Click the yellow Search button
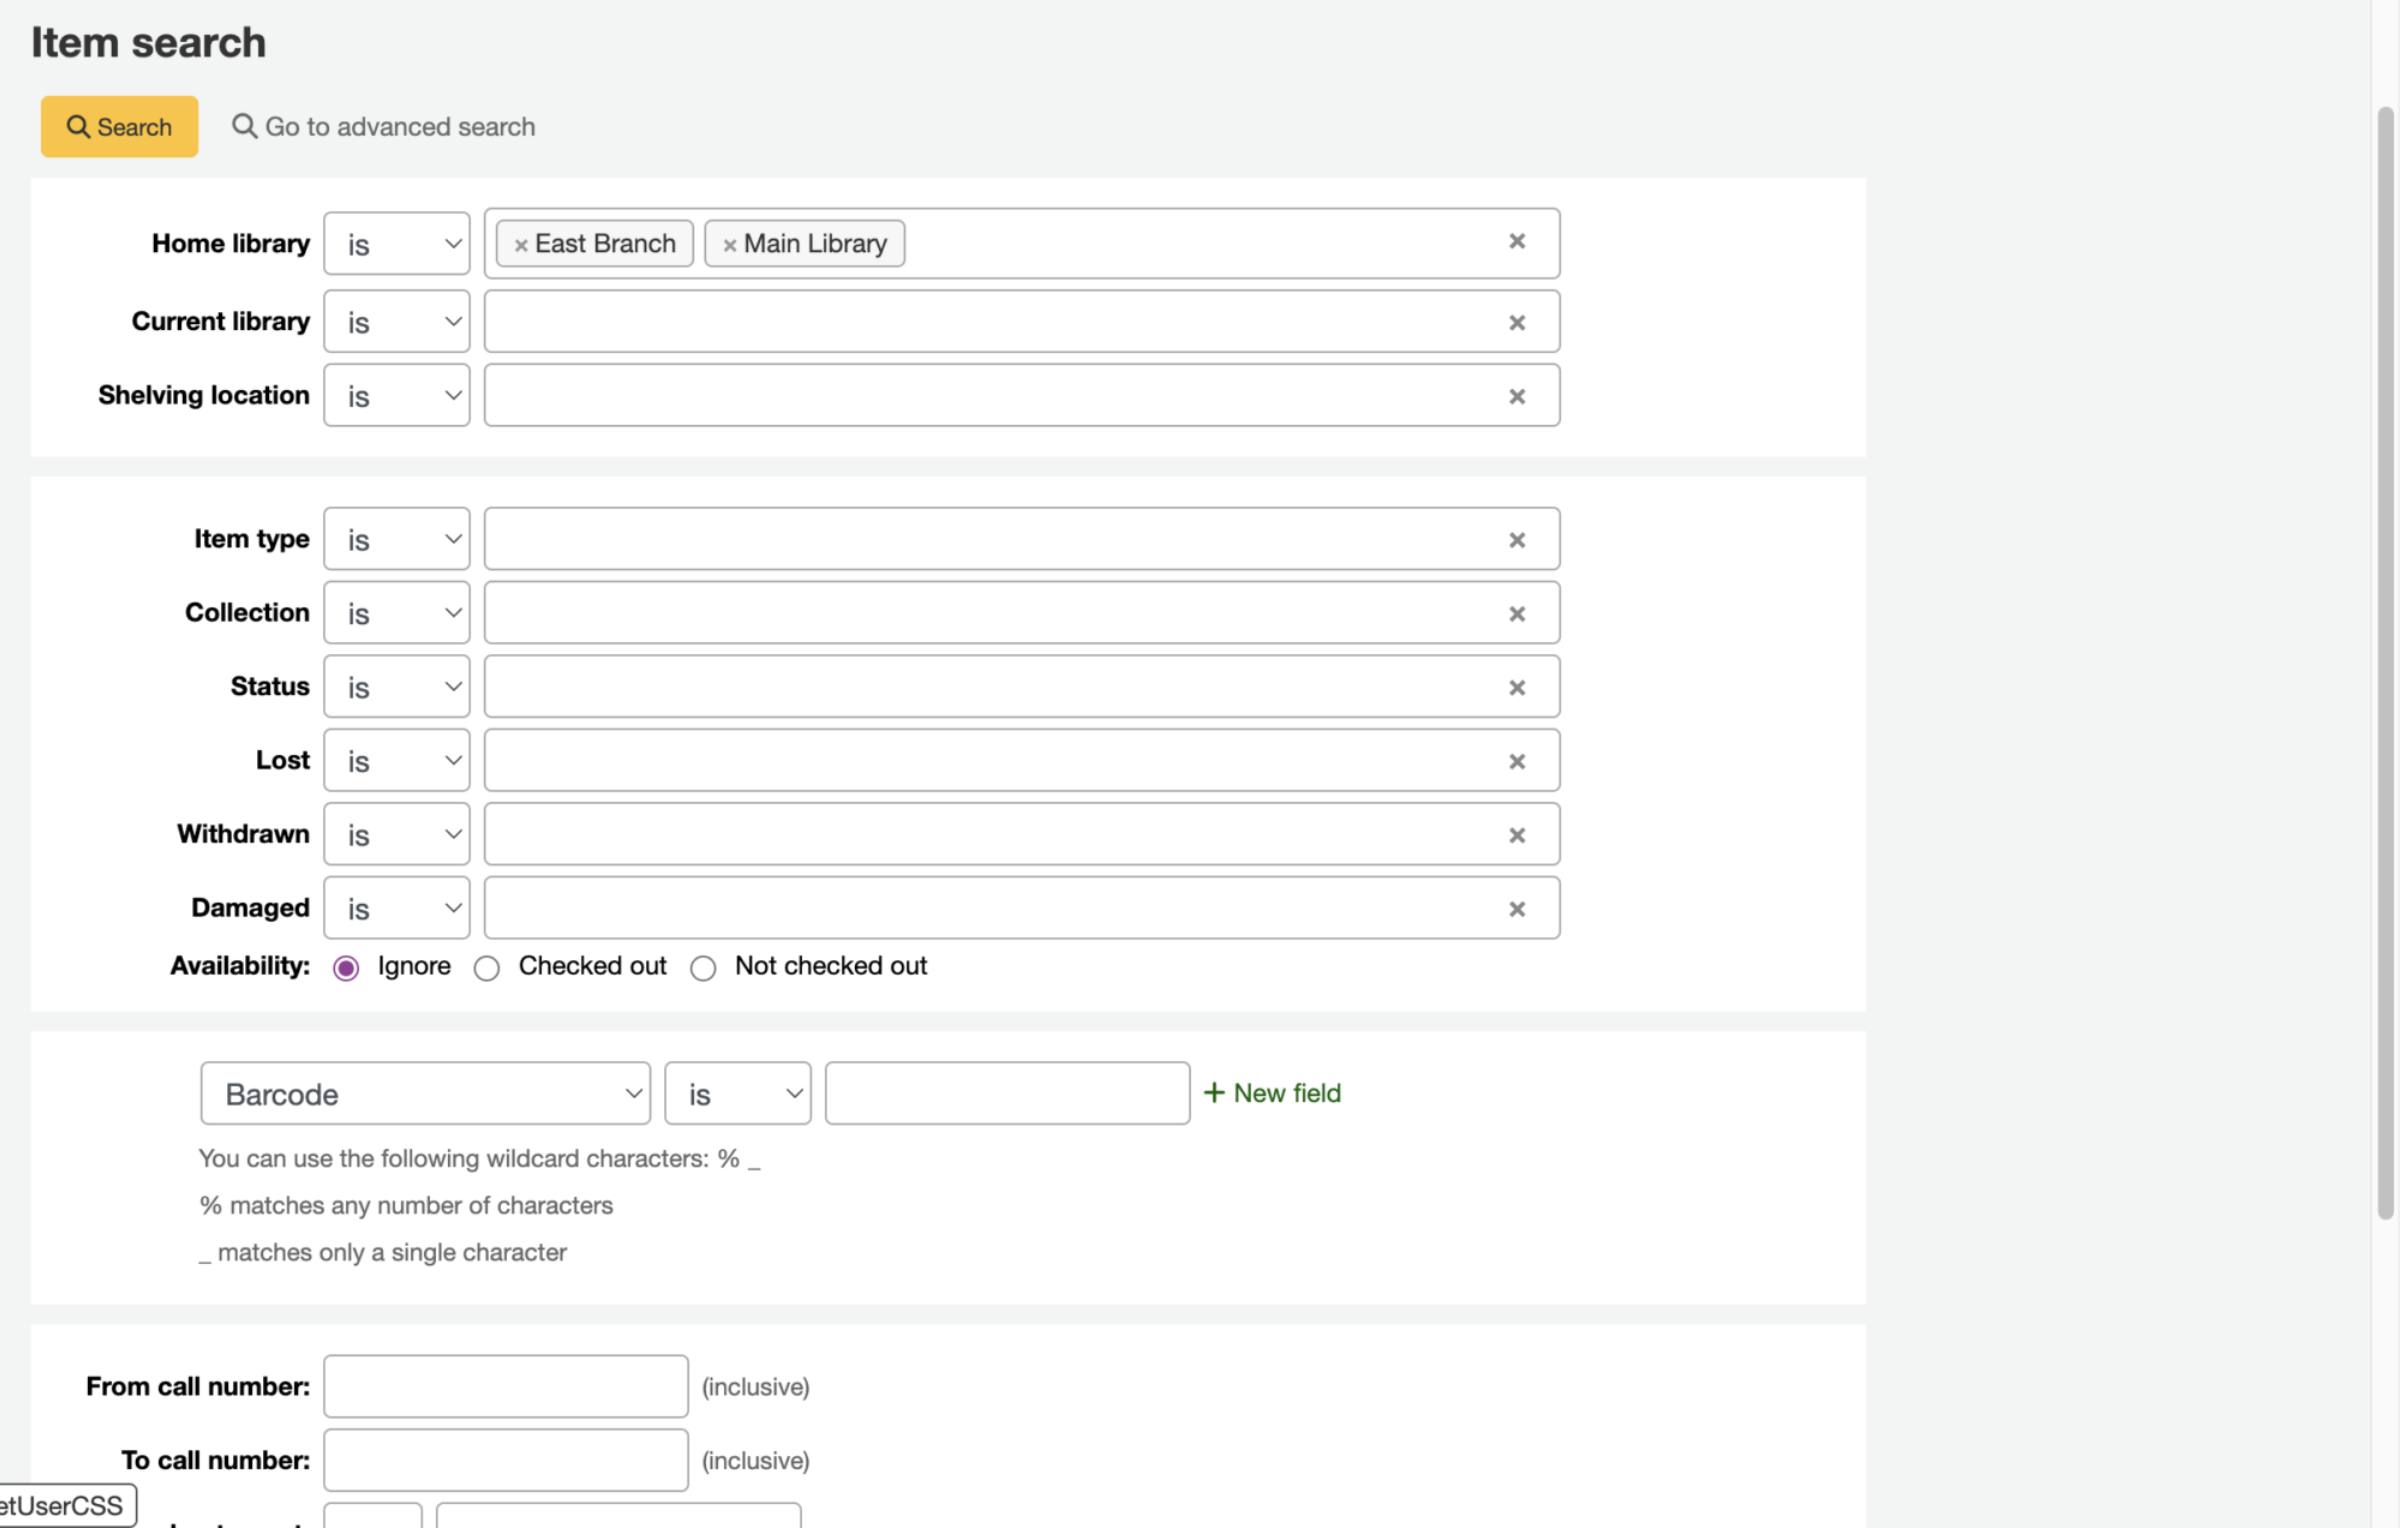 [119, 127]
